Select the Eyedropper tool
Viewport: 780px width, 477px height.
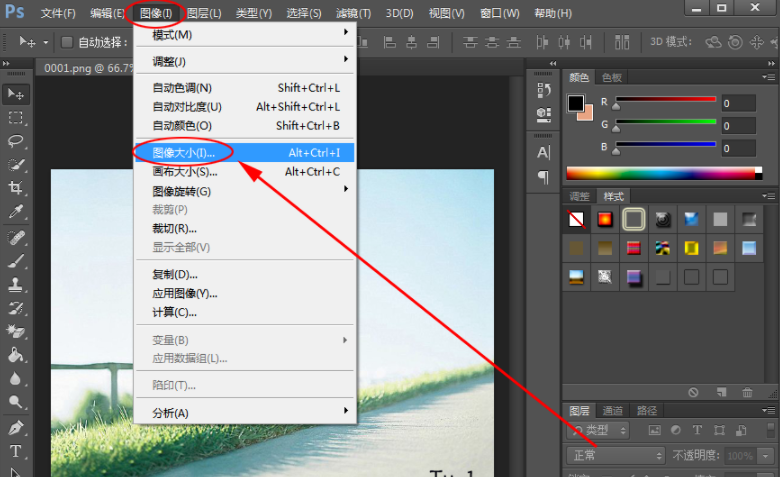pos(15,211)
